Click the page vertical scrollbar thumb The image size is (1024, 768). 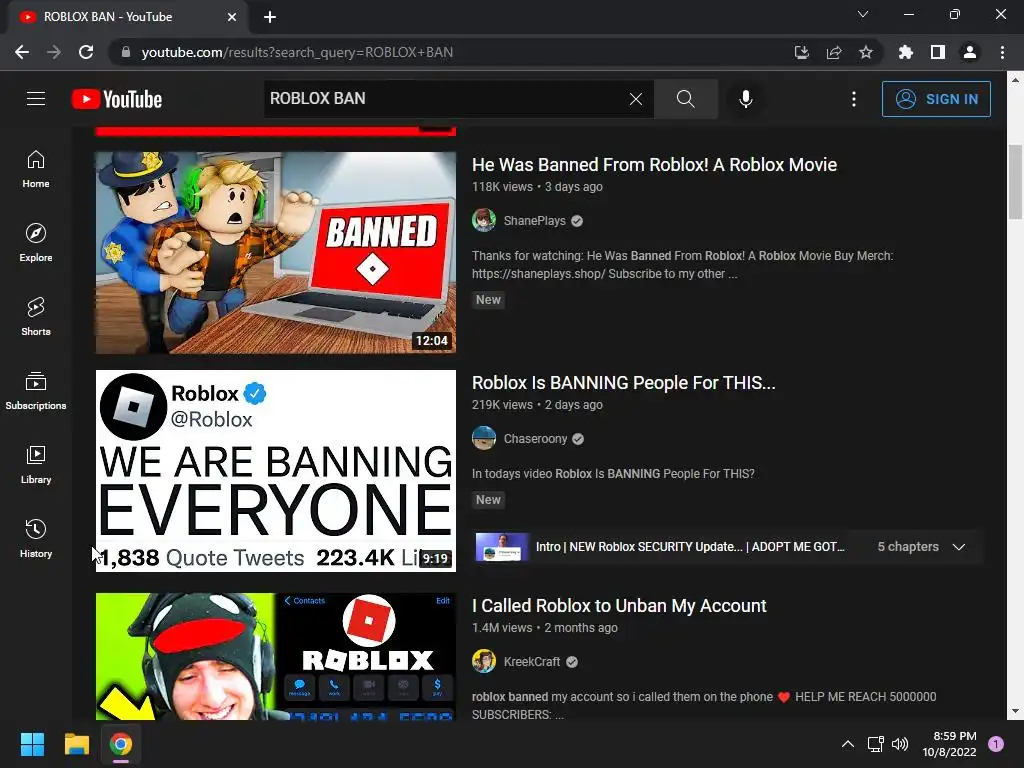point(1015,182)
